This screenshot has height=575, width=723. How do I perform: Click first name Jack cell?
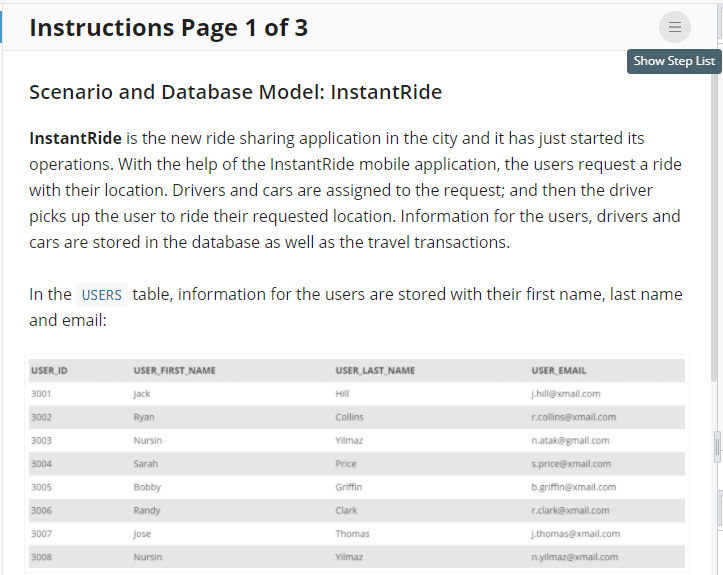pos(142,394)
